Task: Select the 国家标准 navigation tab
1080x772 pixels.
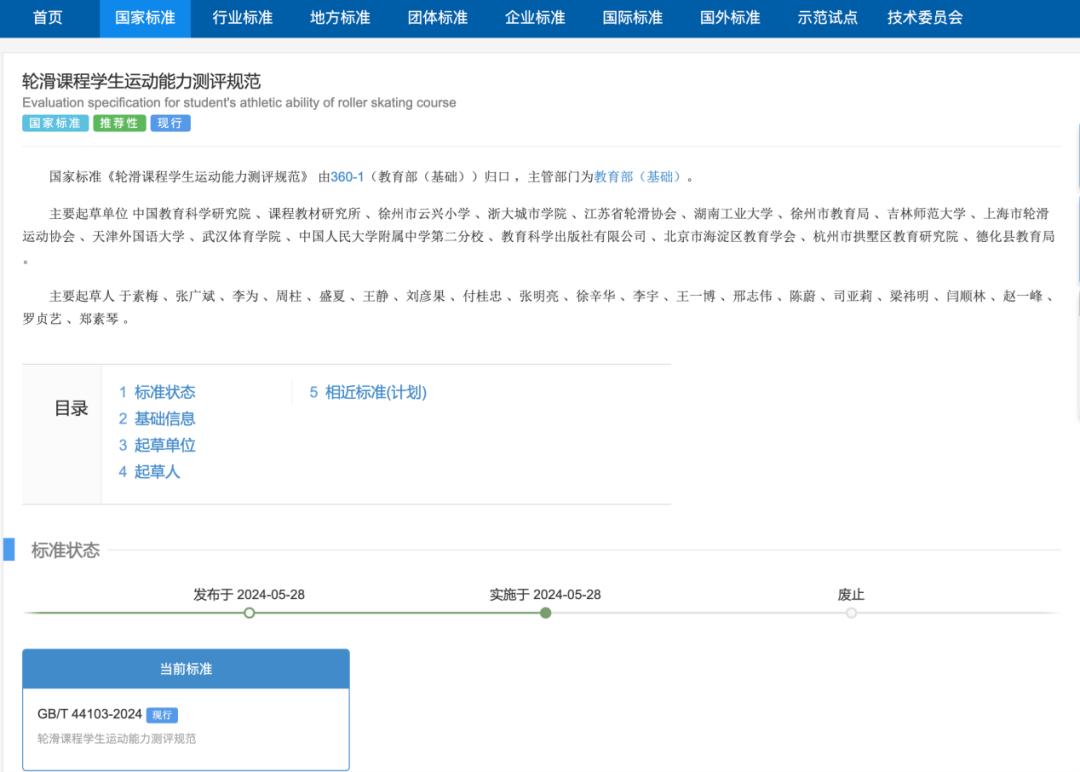Action: (145, 18)
